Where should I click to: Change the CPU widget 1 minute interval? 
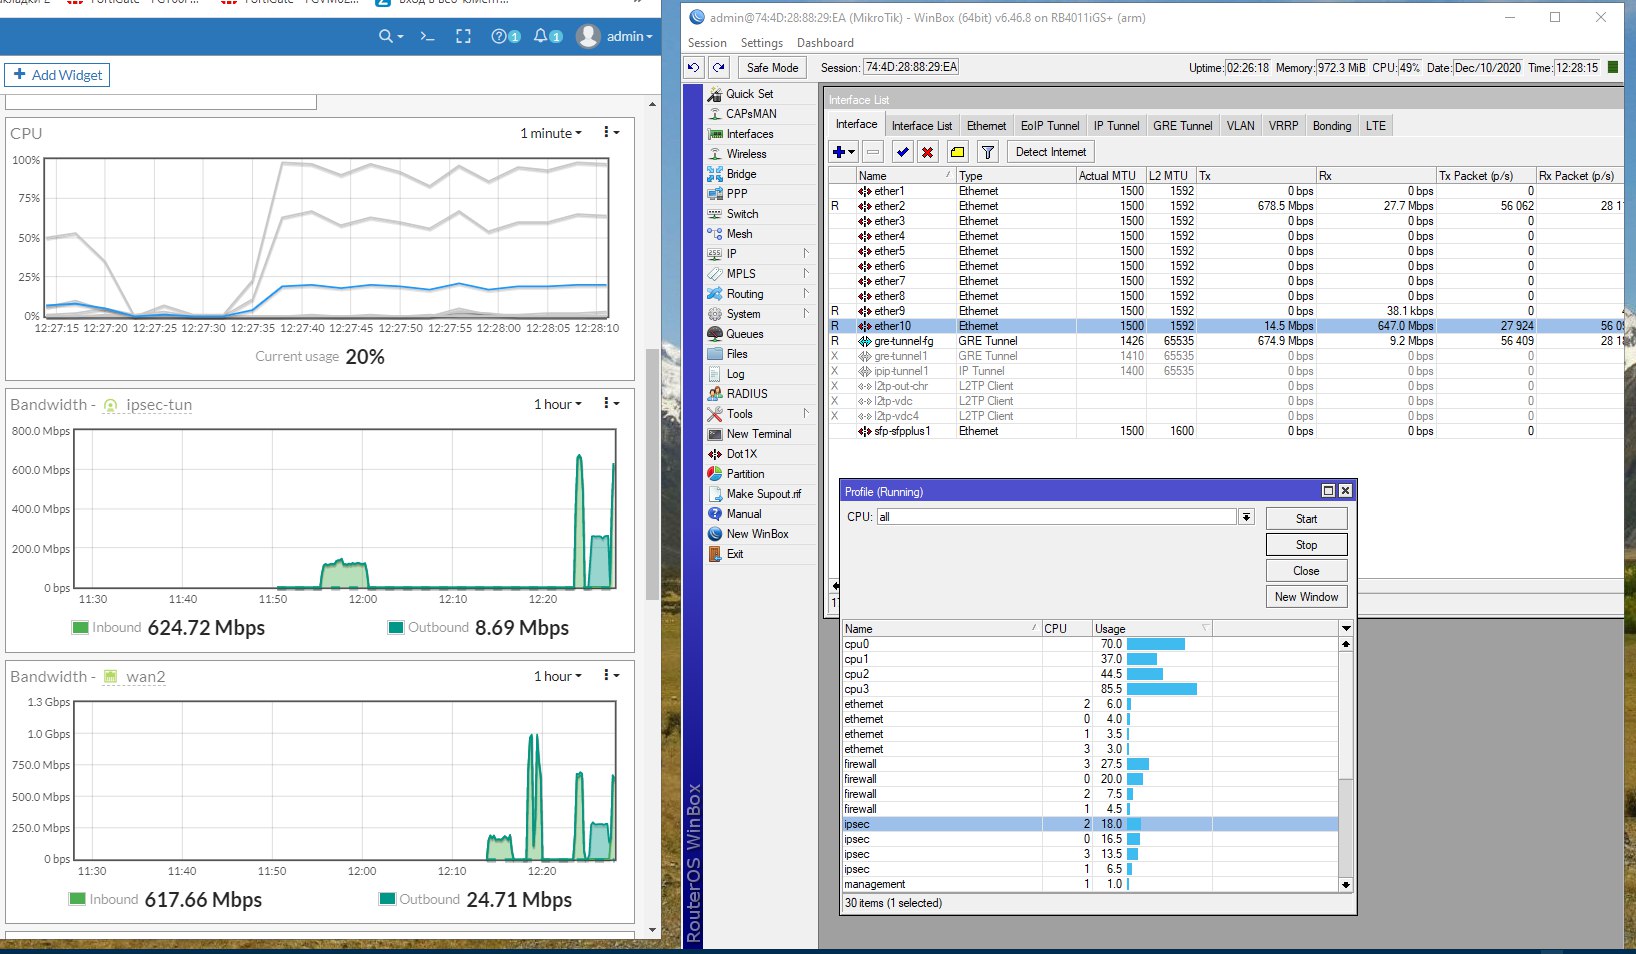[550, 133]
